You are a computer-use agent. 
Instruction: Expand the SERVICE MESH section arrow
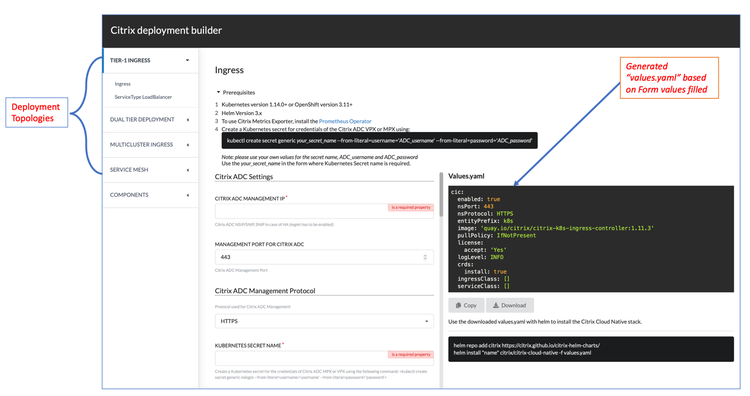click(x=188, y=170)
